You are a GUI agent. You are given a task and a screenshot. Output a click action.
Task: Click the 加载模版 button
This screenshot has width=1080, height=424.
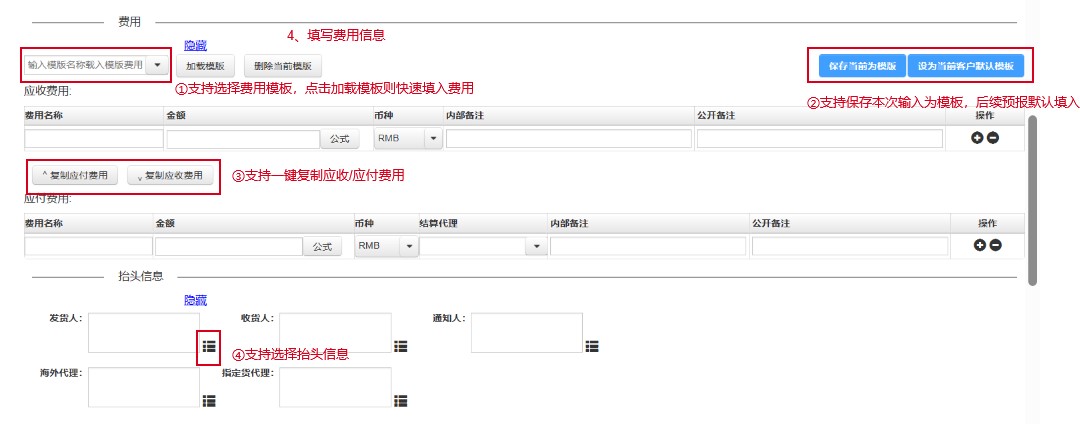tap(206, 66)
